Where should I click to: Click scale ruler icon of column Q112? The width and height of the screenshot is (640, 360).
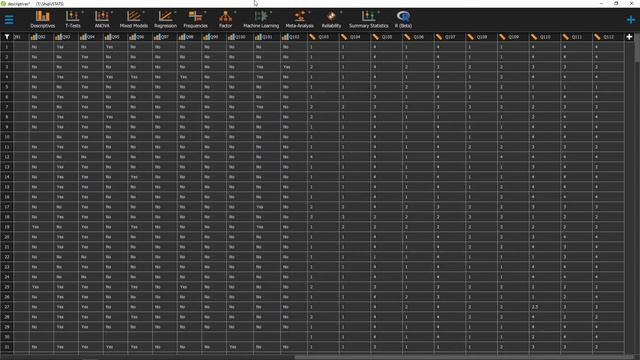(597, 37)
